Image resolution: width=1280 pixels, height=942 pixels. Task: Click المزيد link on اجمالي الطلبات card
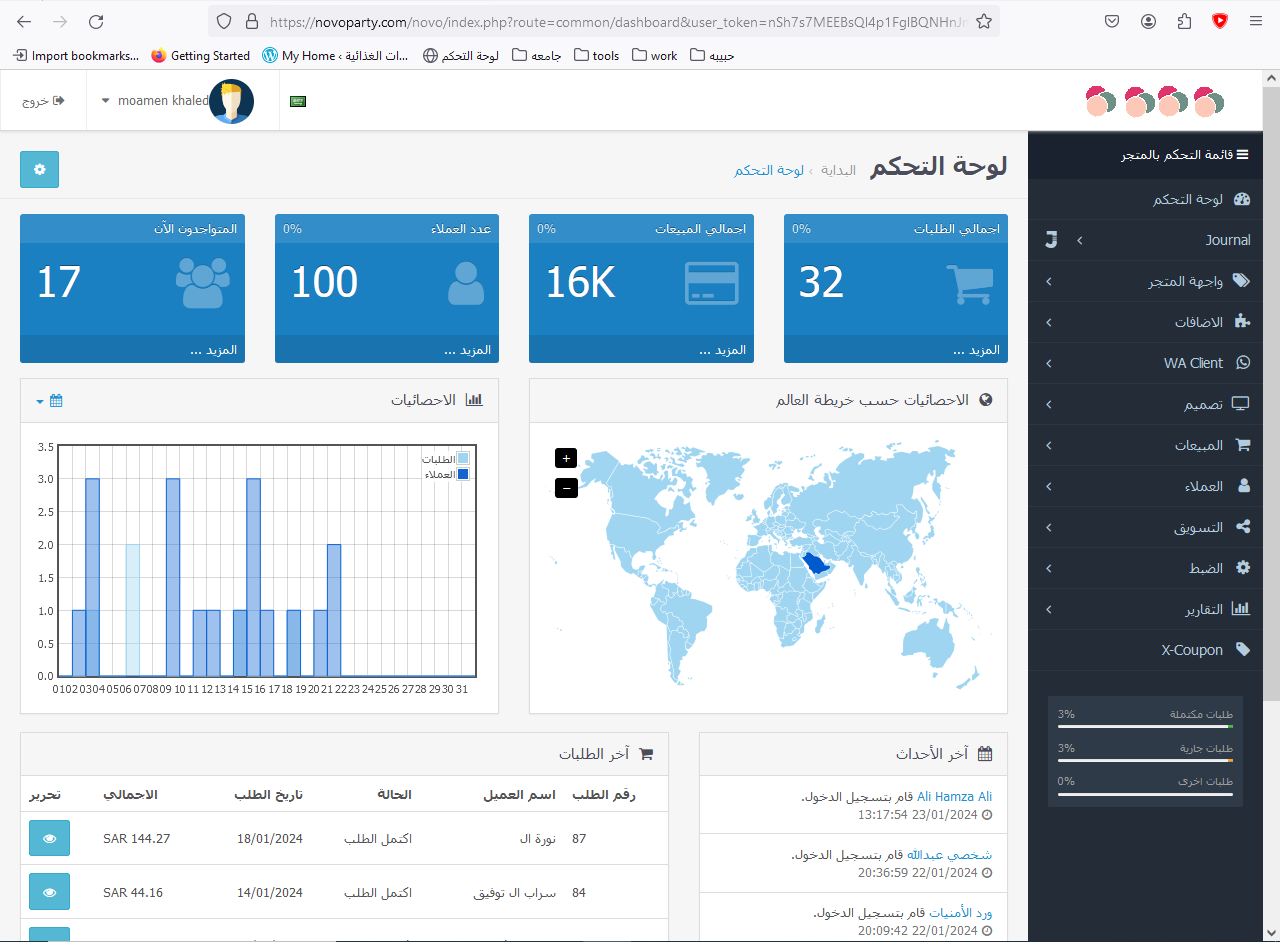977,350
